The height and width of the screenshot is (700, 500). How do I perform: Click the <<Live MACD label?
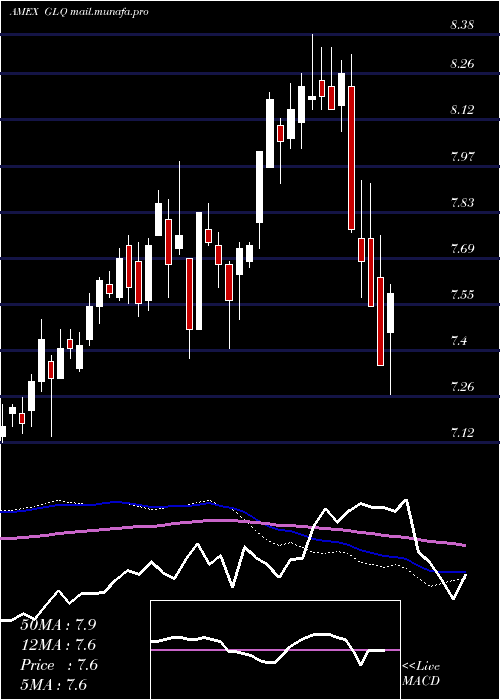421,674
